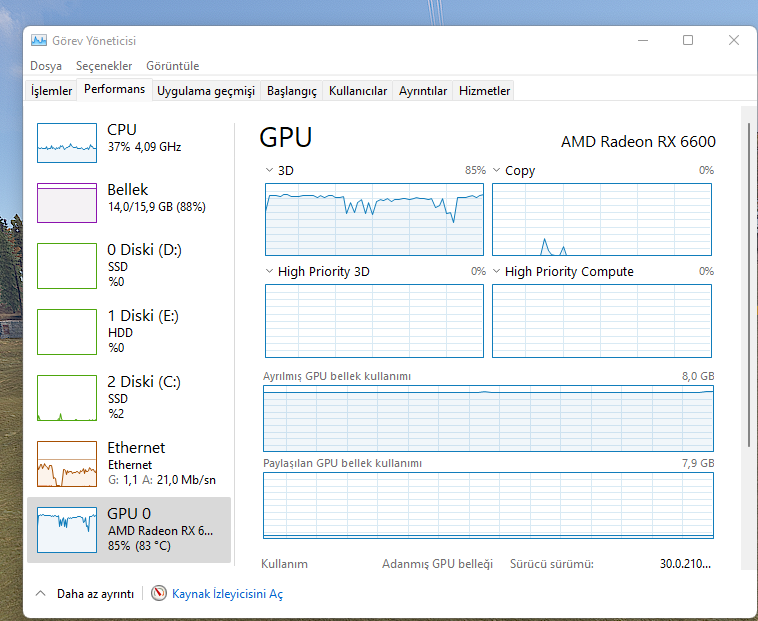This screenshot has height=621, width=758.
Task: Minimize the Görev Yöneticisi window
Action: pyautogui.click(x=642, y=40)
